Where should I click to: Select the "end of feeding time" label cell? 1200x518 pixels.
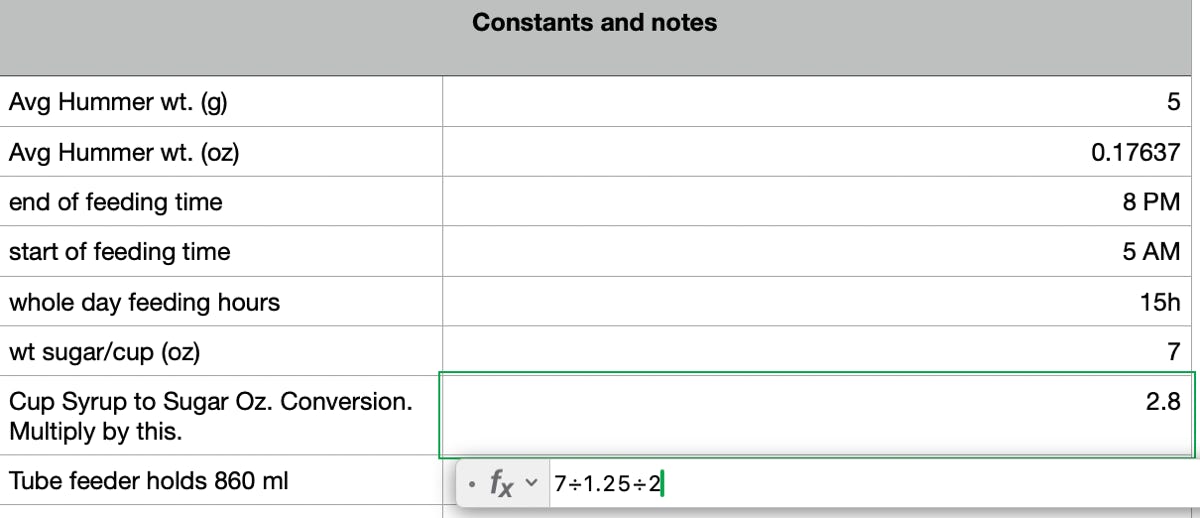(x=221, y=201)
